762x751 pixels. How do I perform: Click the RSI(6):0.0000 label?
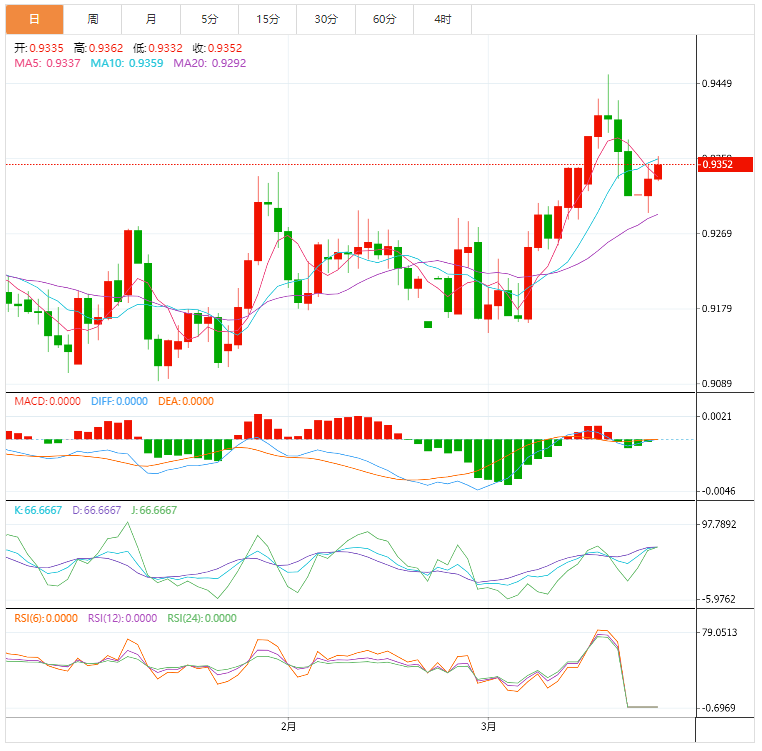[46, 618]
